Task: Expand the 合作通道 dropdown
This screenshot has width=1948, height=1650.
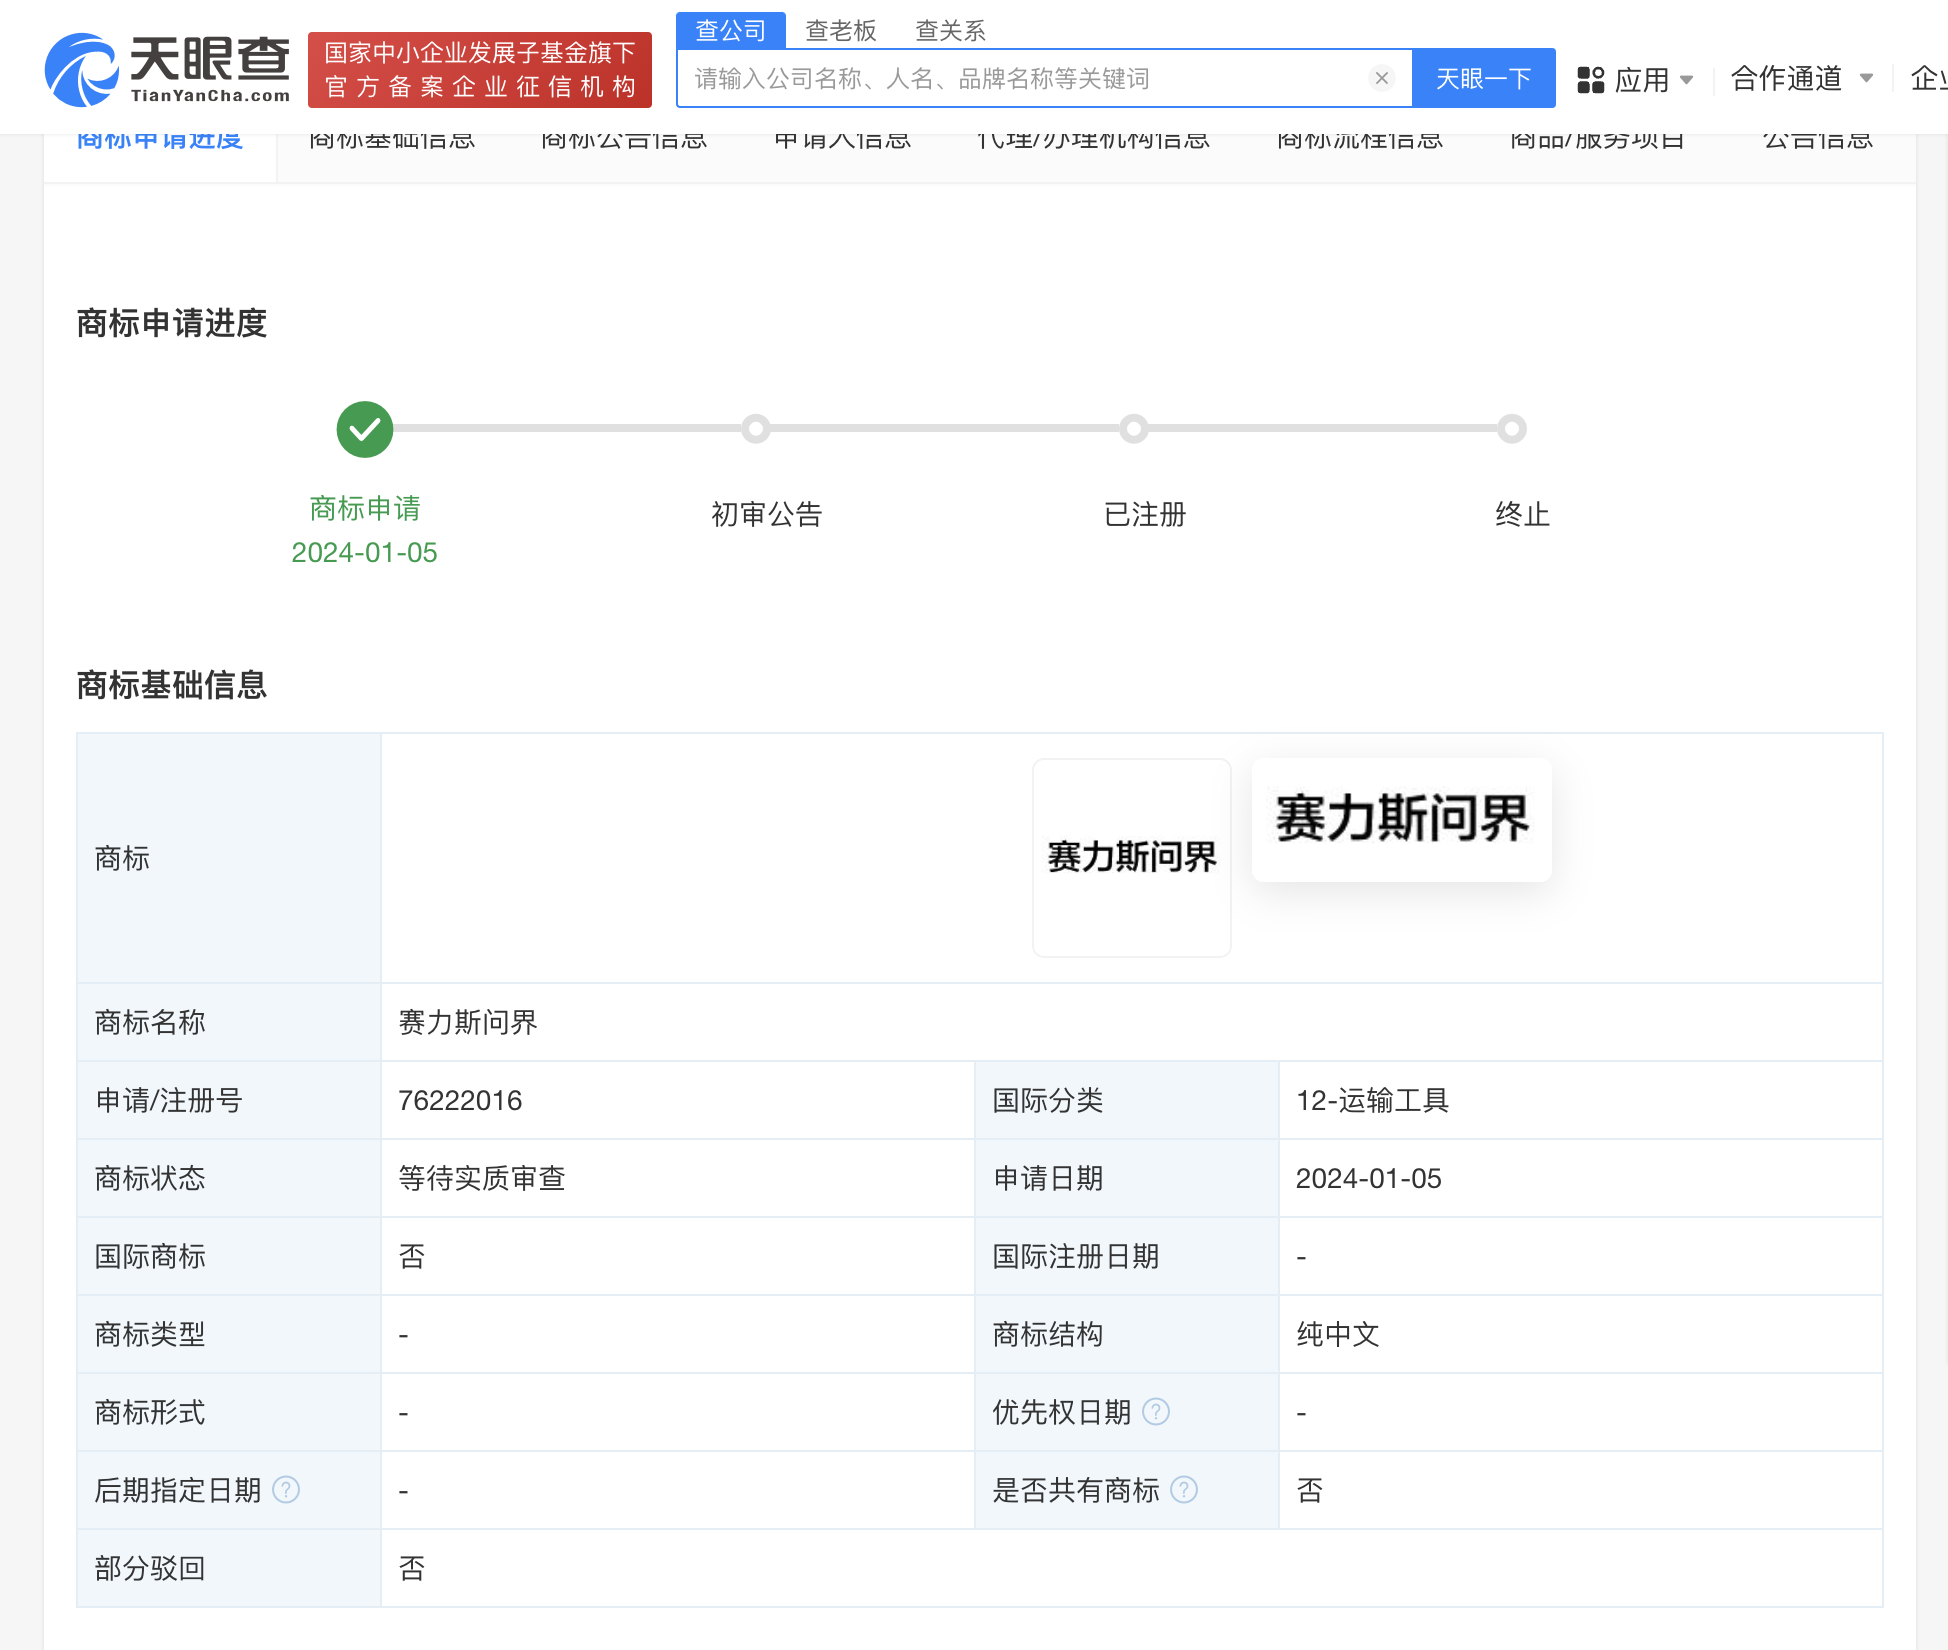Action: (1801, 78)
